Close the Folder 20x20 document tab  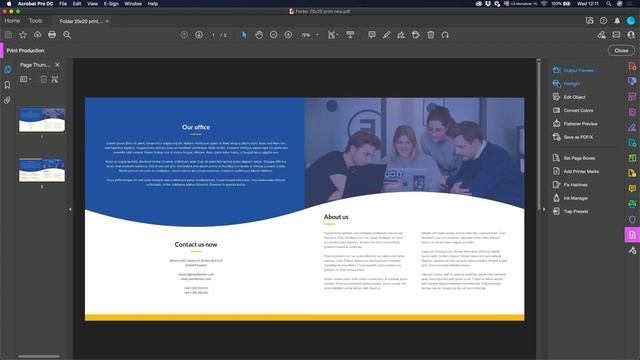[x=107, y=21]
